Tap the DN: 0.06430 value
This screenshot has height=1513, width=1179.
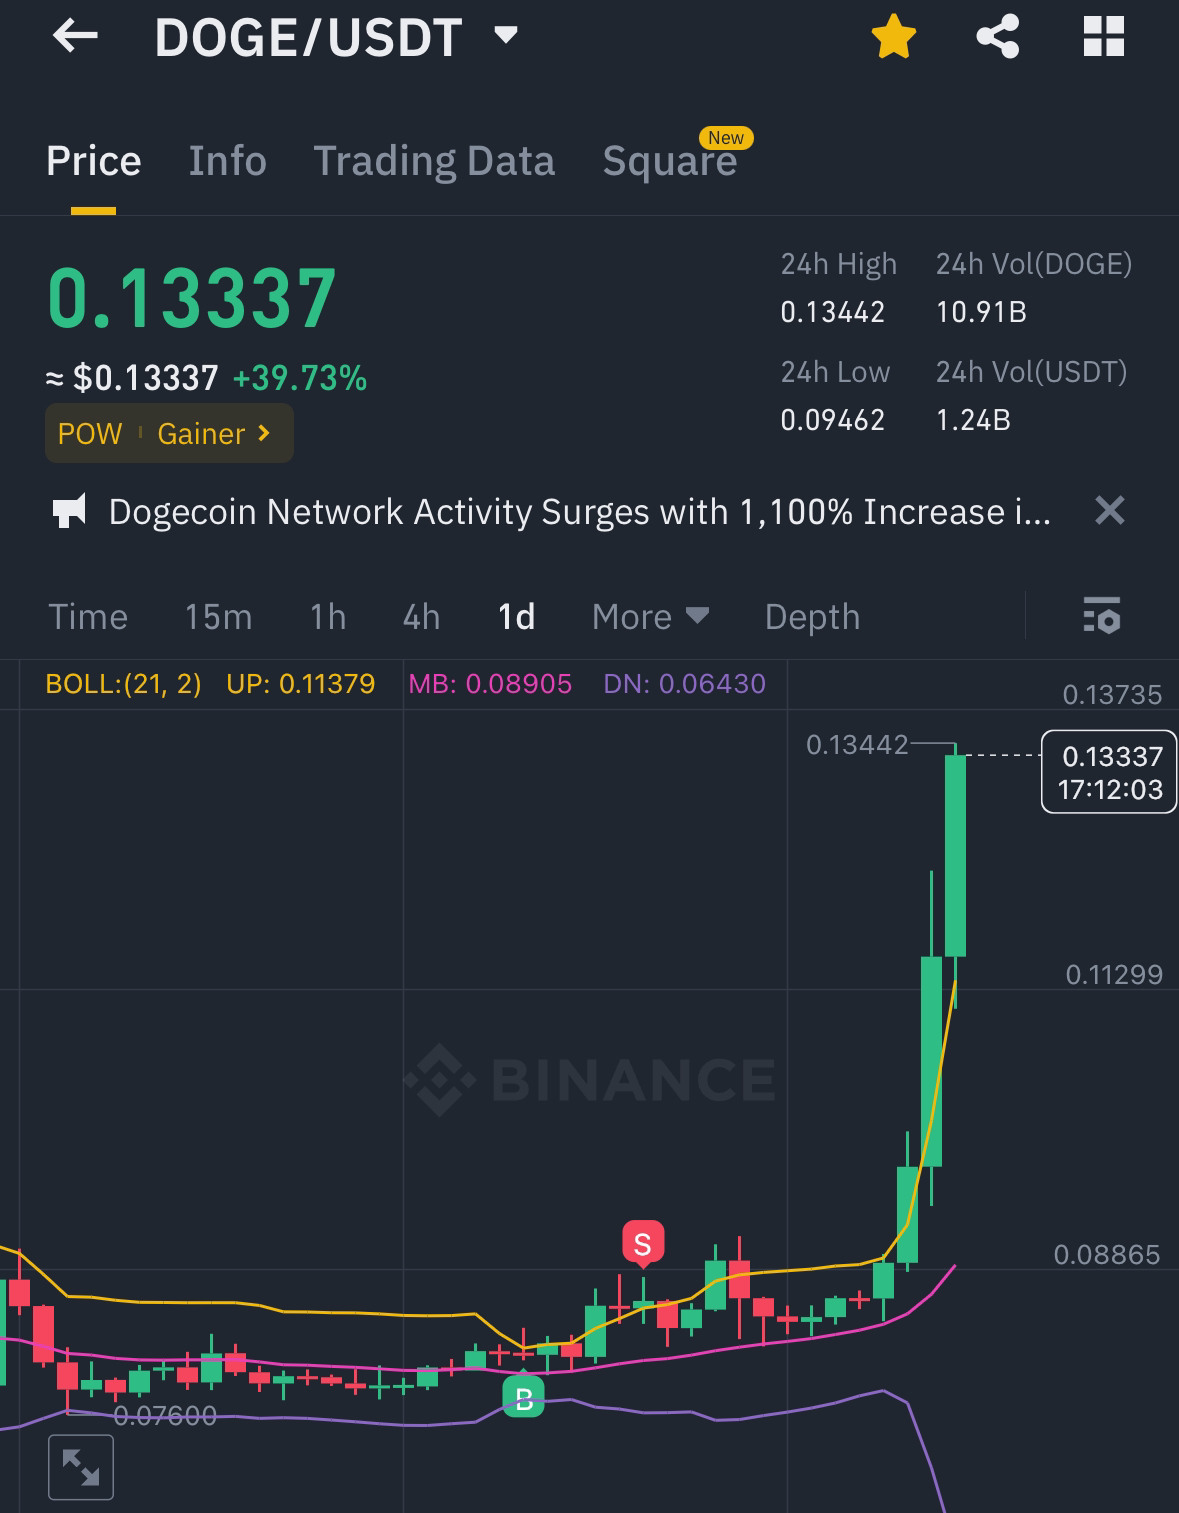point(684,684)
